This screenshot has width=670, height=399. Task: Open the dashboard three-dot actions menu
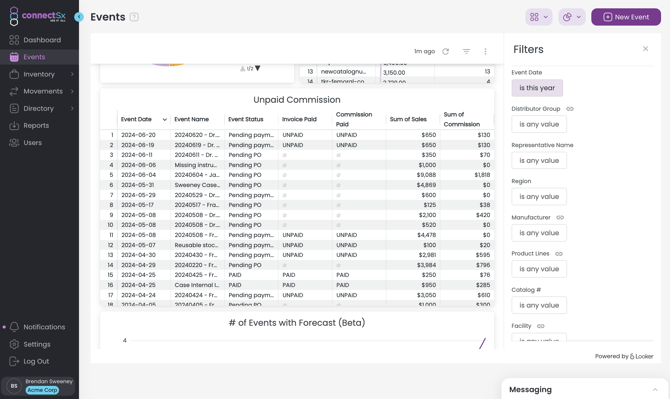click(x=485, y=51)
